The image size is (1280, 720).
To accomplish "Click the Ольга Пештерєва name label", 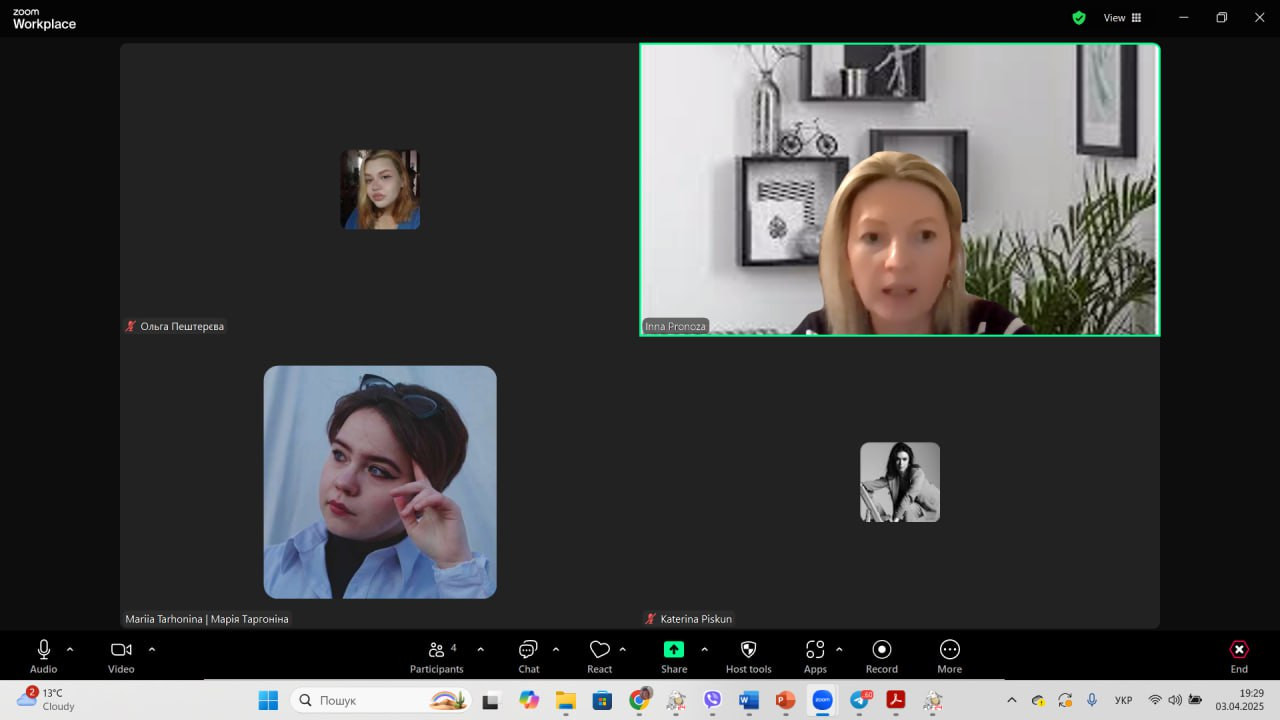I will click(182, 326).
